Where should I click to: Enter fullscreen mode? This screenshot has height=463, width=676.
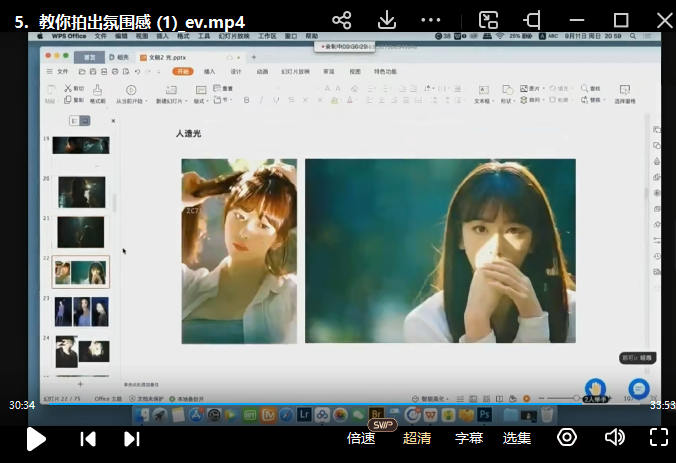pyautogui.click(x=658, y=437)
